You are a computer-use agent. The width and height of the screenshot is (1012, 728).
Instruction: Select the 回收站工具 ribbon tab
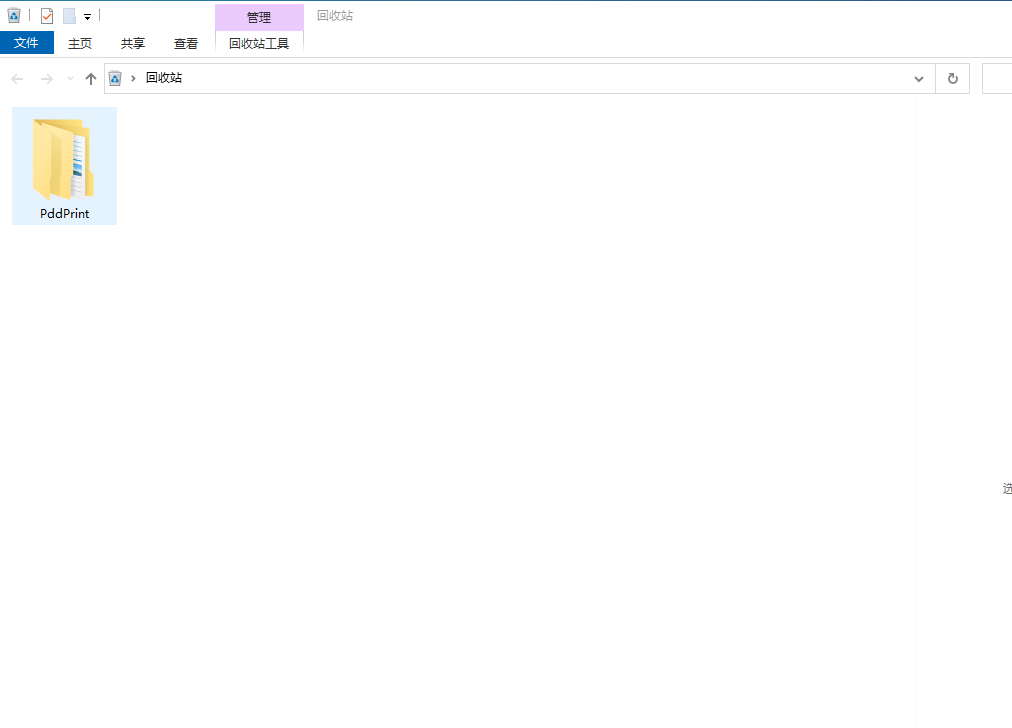[x=259, y=43]
